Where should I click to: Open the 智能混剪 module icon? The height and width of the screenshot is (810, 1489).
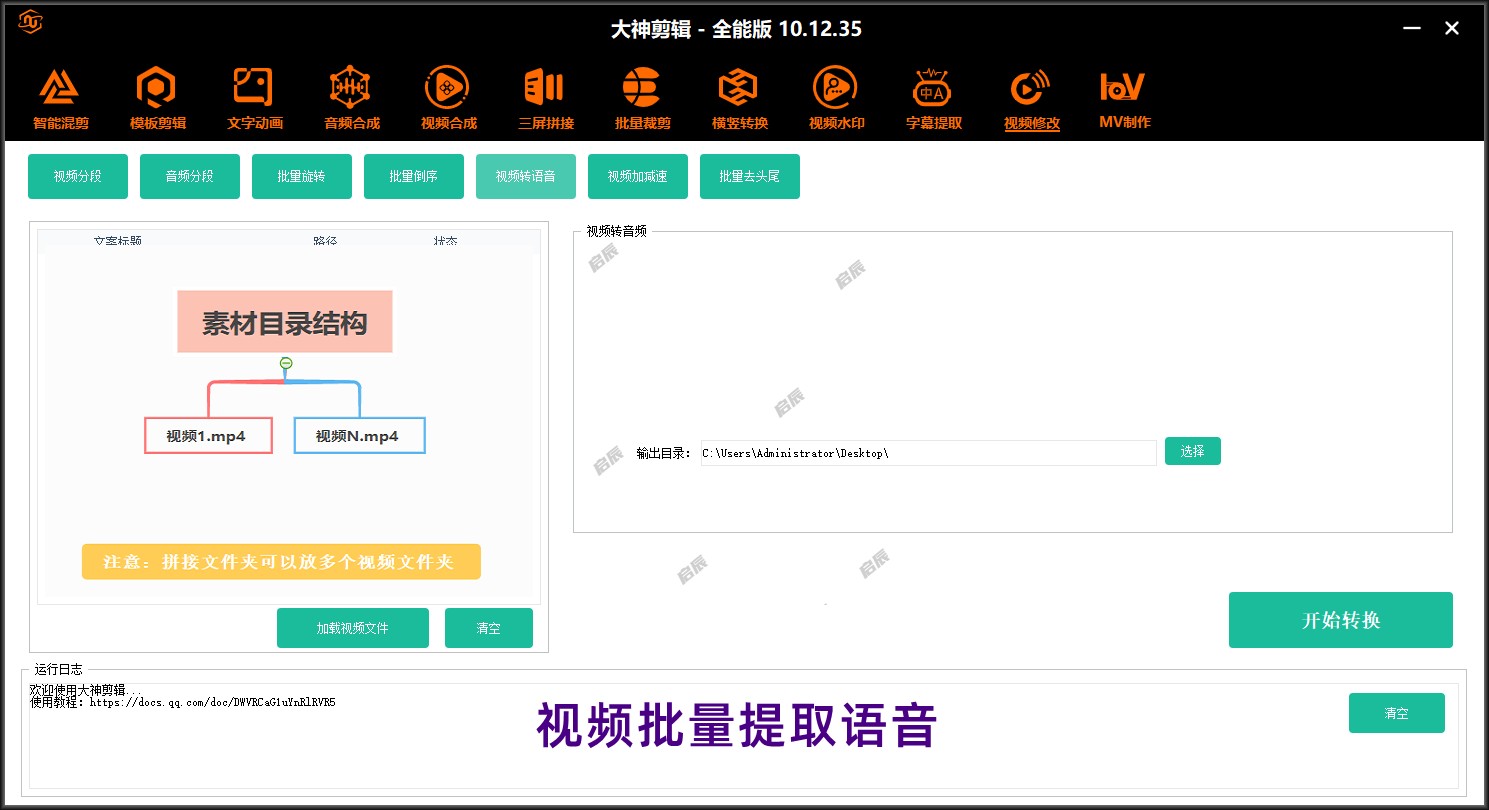[61, 99]
